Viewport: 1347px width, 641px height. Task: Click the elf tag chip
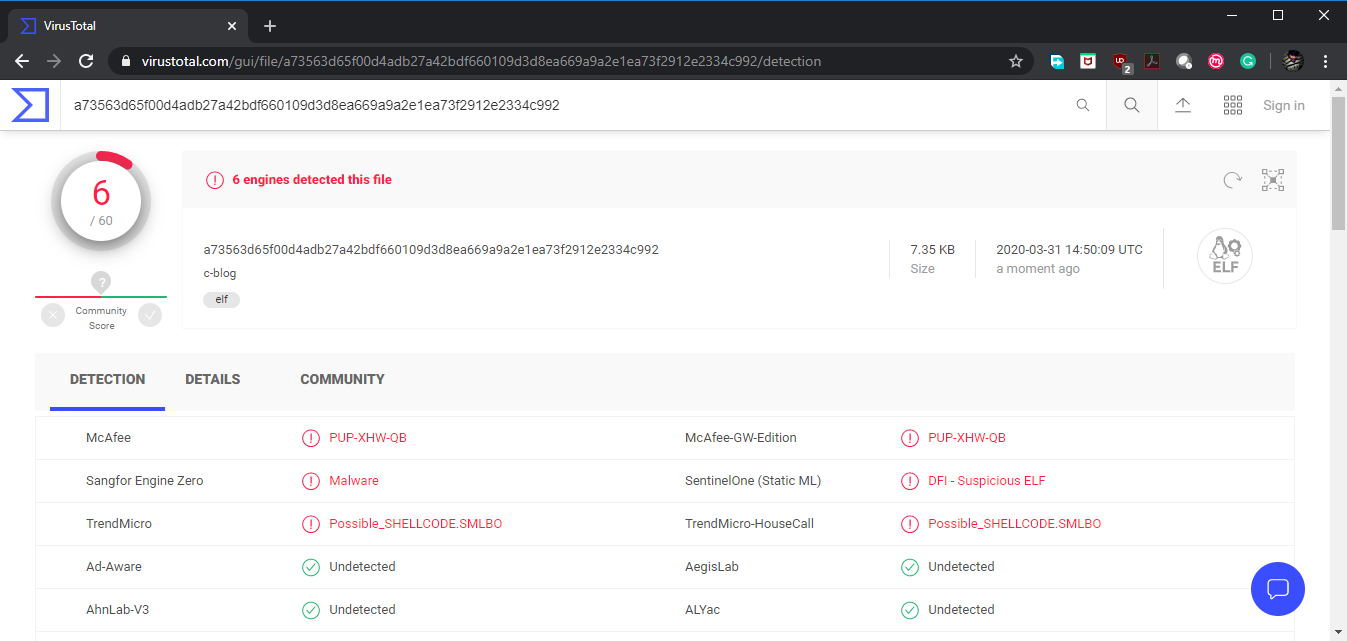pos(221,299)
